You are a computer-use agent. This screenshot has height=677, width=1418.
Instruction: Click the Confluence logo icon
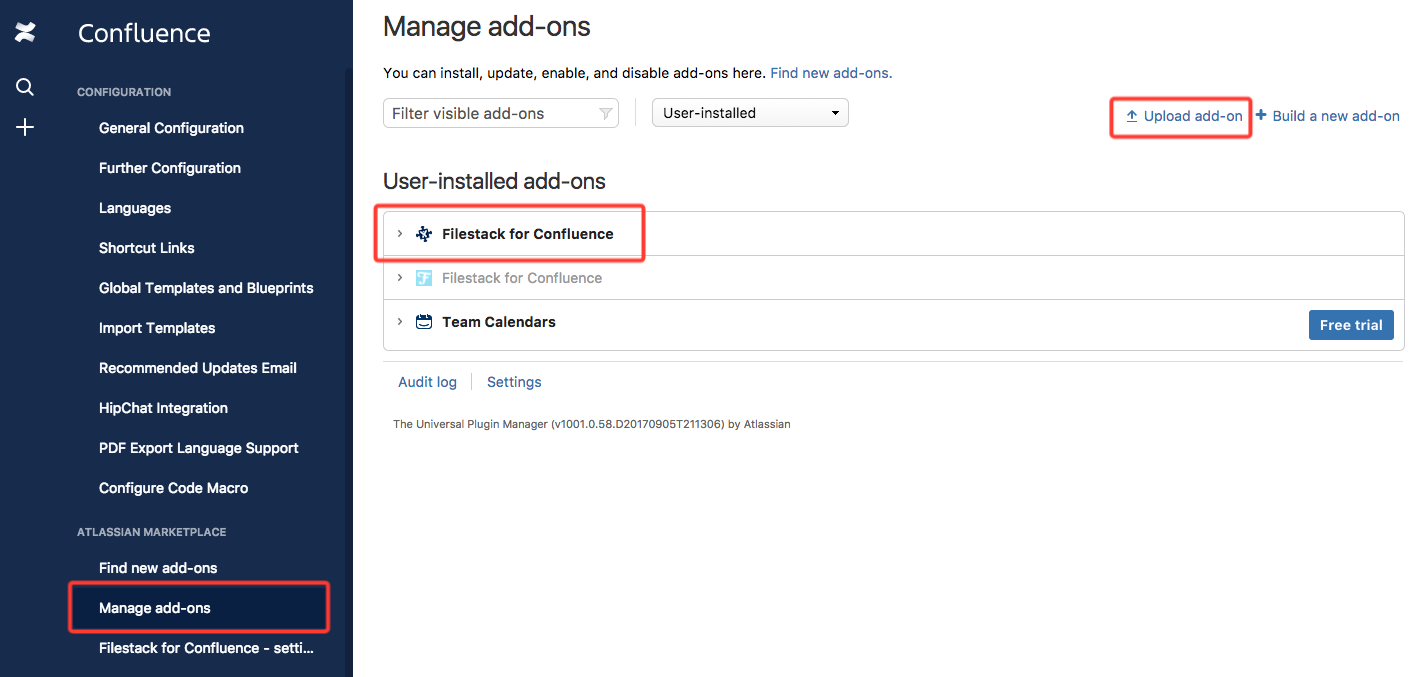click(x=25, y=32)
